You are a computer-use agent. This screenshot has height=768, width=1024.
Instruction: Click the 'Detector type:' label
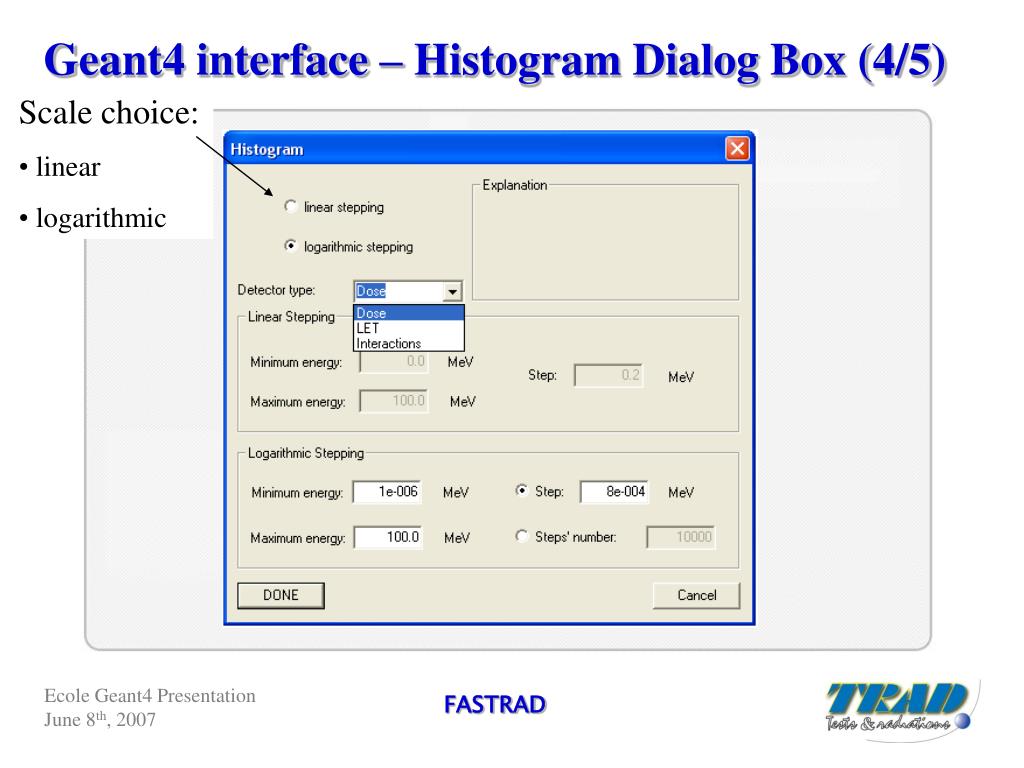point(276,290)
